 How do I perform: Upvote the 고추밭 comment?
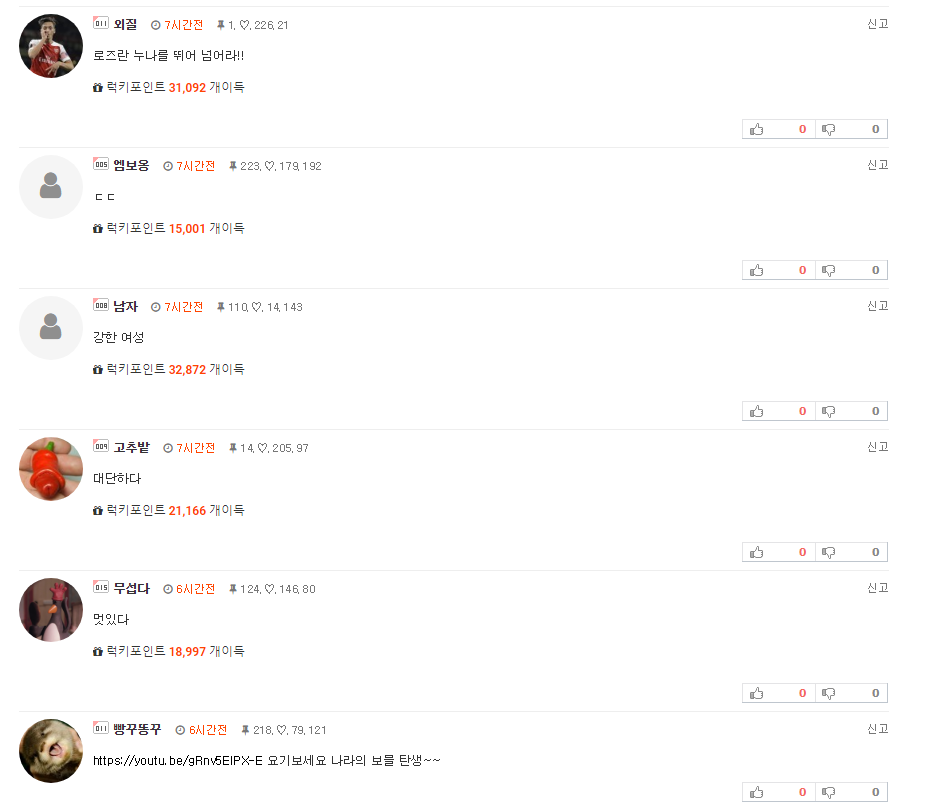coord(779,552)
